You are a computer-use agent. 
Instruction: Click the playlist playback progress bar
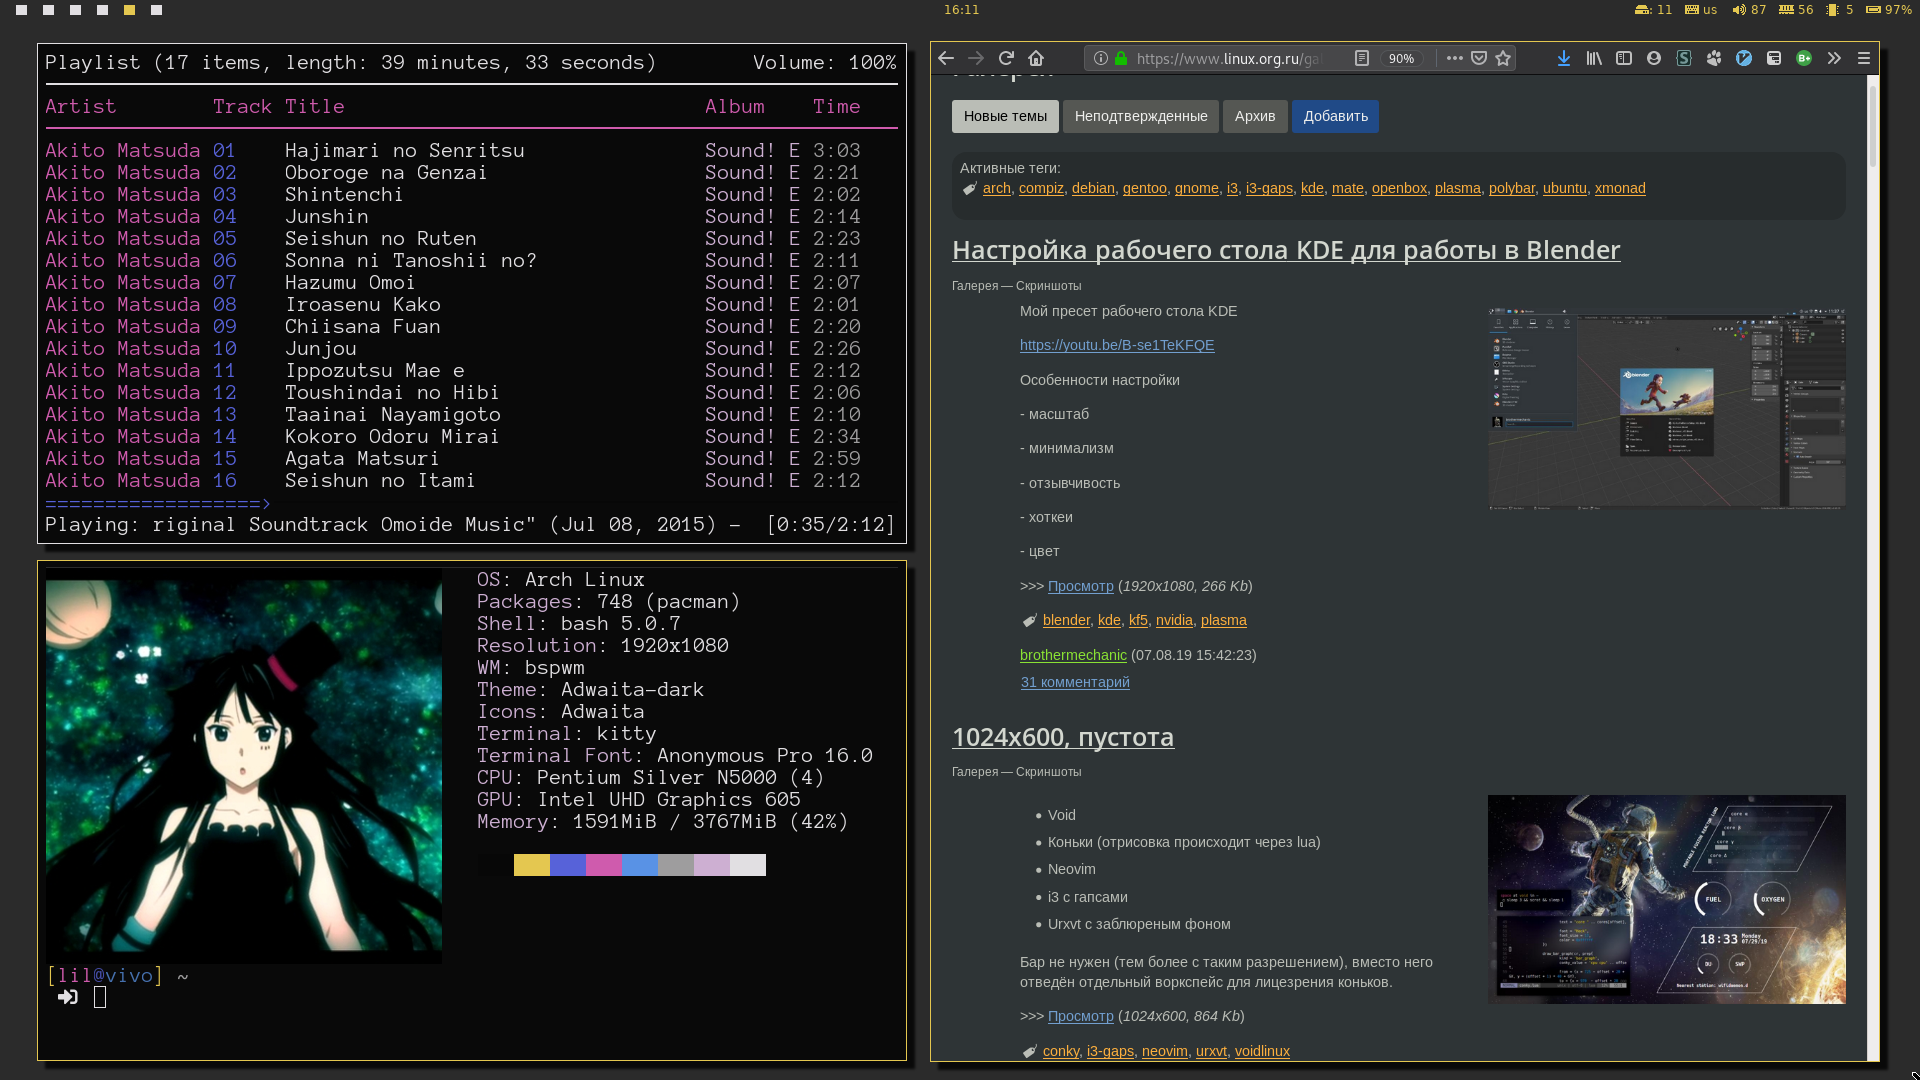(x=471, y=504)
